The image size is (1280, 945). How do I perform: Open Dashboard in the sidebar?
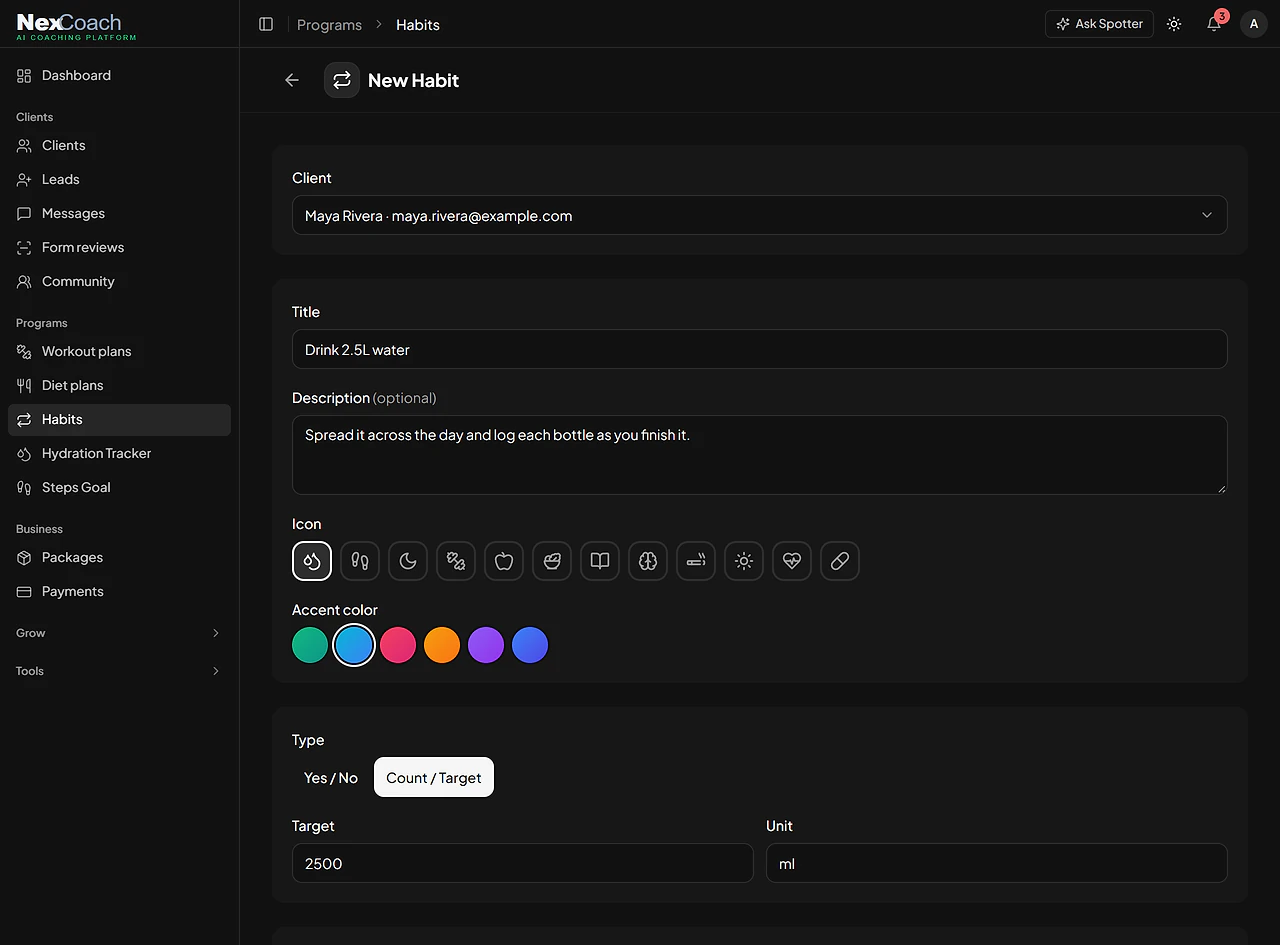[x=119, y=75]
